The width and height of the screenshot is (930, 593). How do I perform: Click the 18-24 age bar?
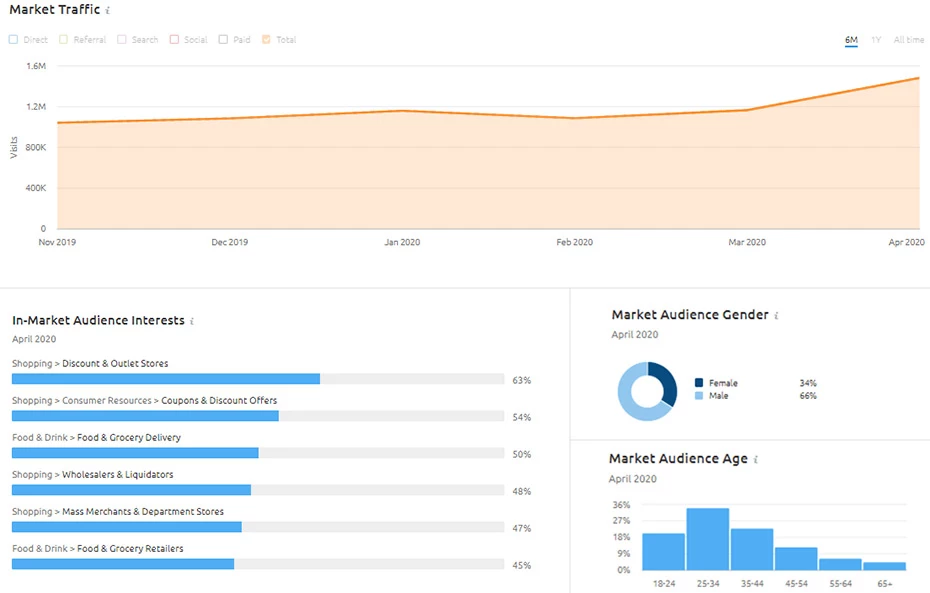pyautogui.click(x=664, y=552)
